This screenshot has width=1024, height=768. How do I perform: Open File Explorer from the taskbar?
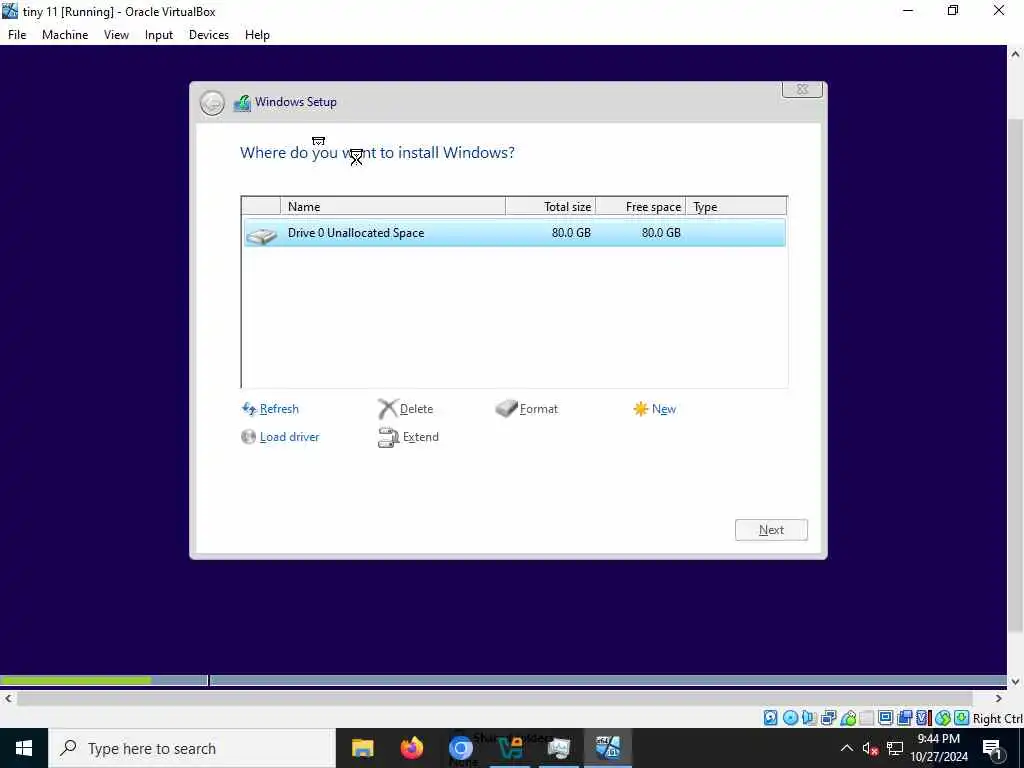click(362, 748)
